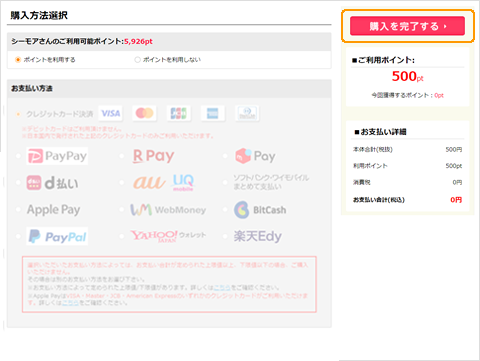
Task: Click the 500pt used points amount
Action: (407, 77)
